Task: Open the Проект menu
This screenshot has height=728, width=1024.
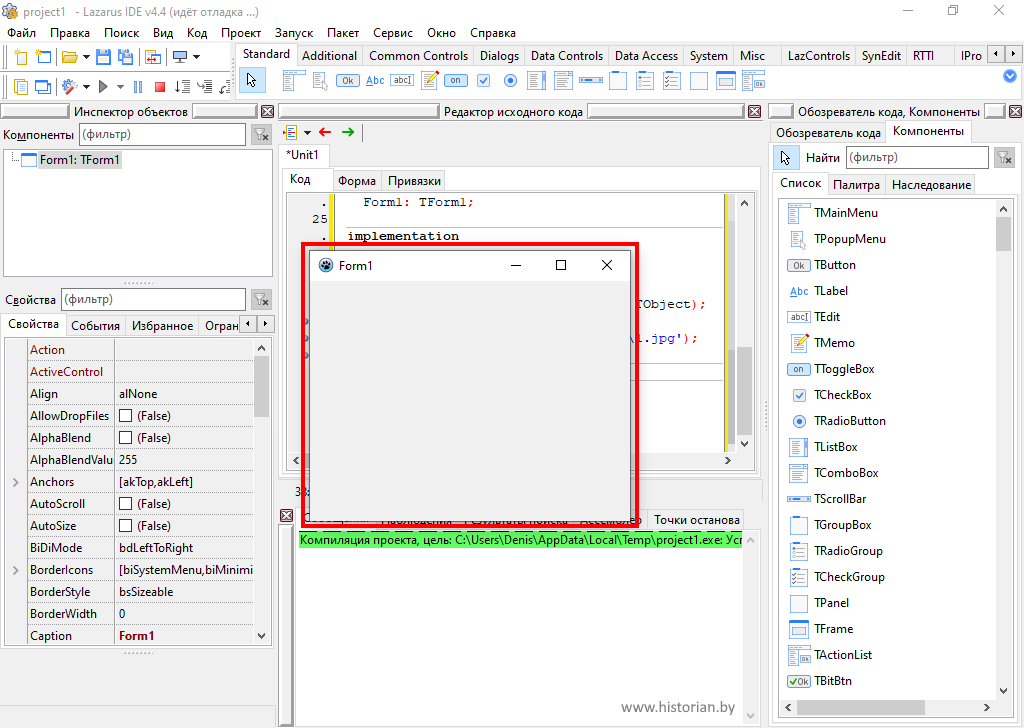Action: click(241, 32)
